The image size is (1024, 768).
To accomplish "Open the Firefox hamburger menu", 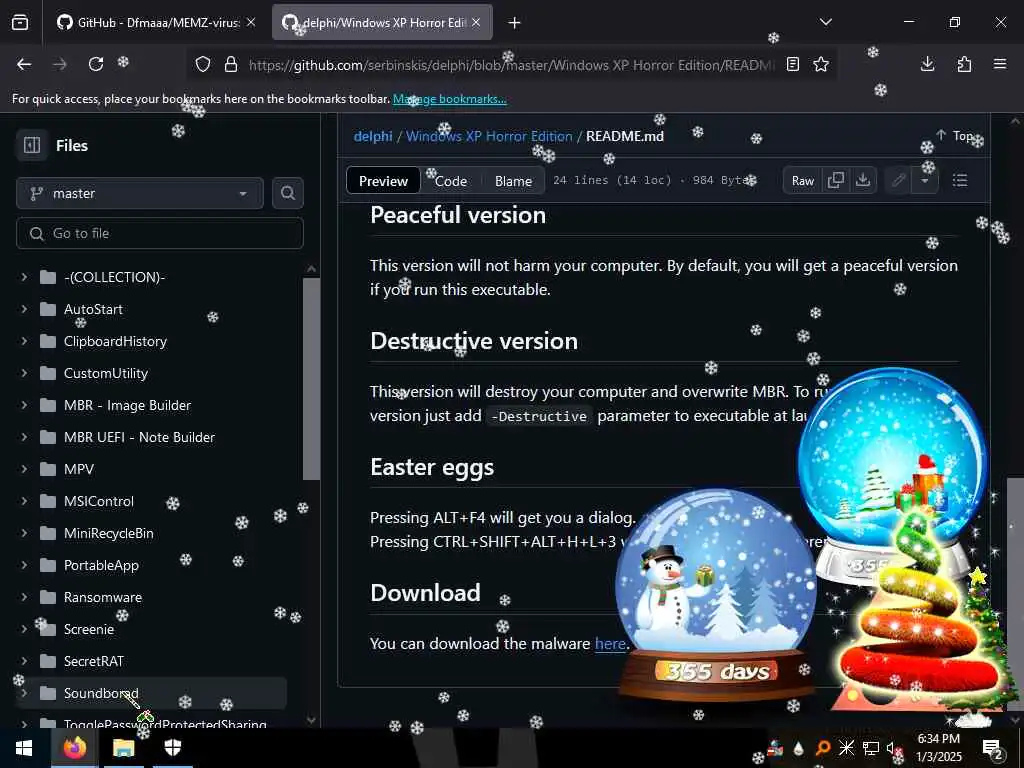I will (x=1000, y=64).
